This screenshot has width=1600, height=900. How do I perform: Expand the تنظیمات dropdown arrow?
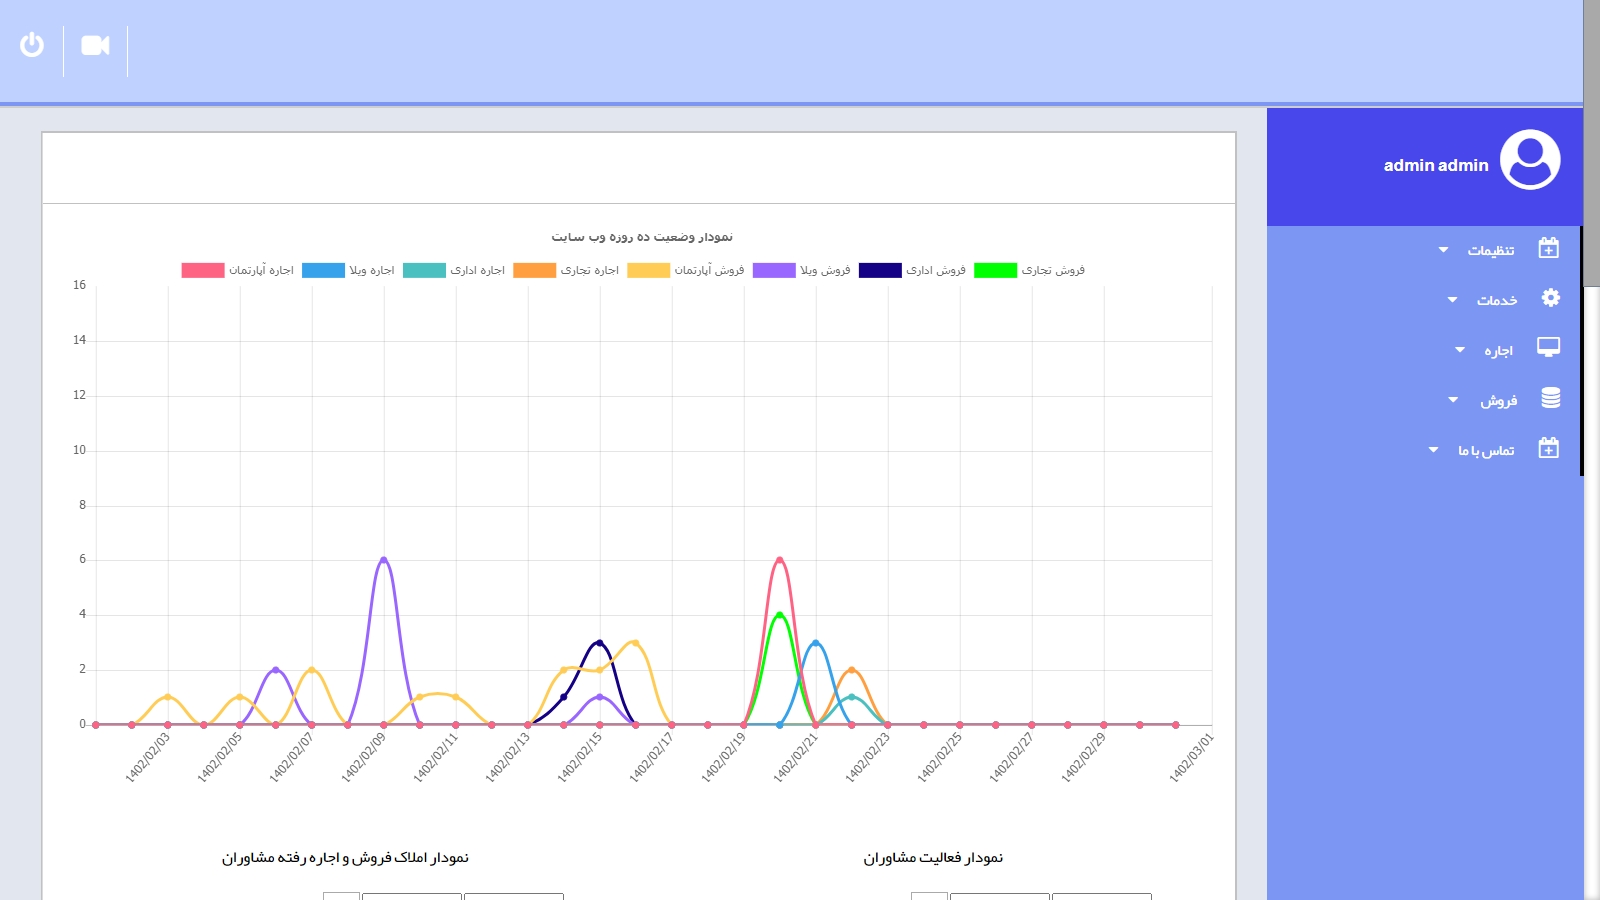coord(1443,250)
